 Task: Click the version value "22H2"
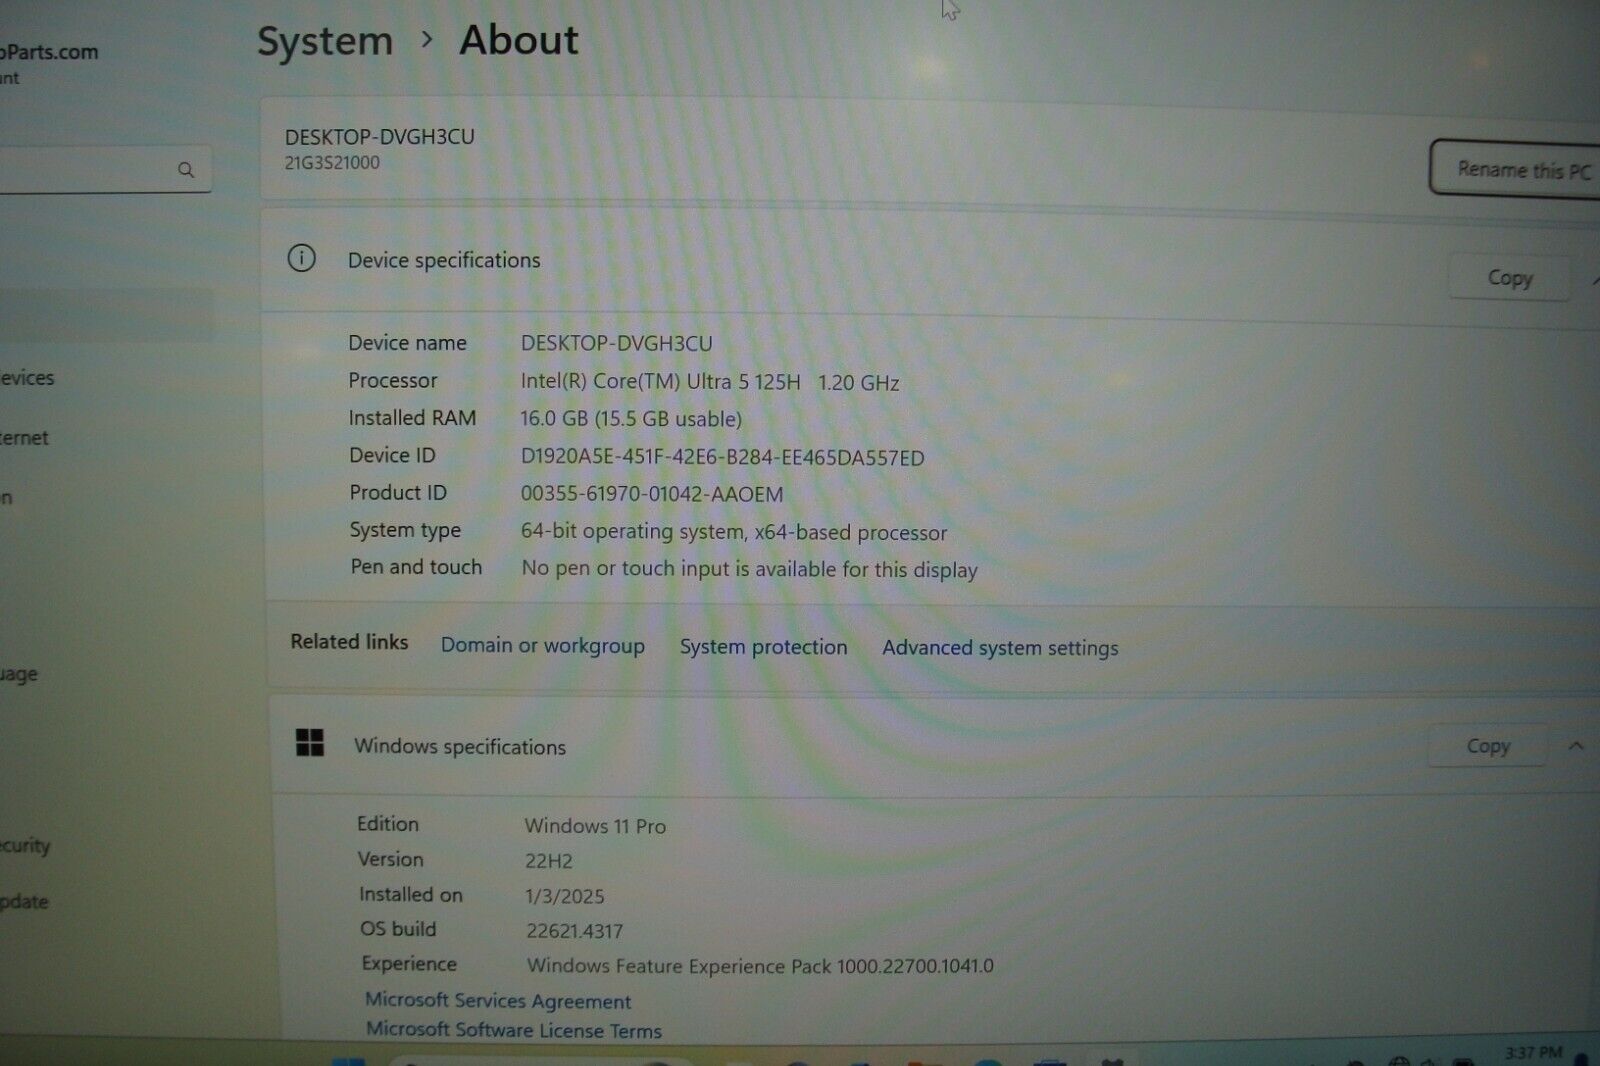[549, 861]
